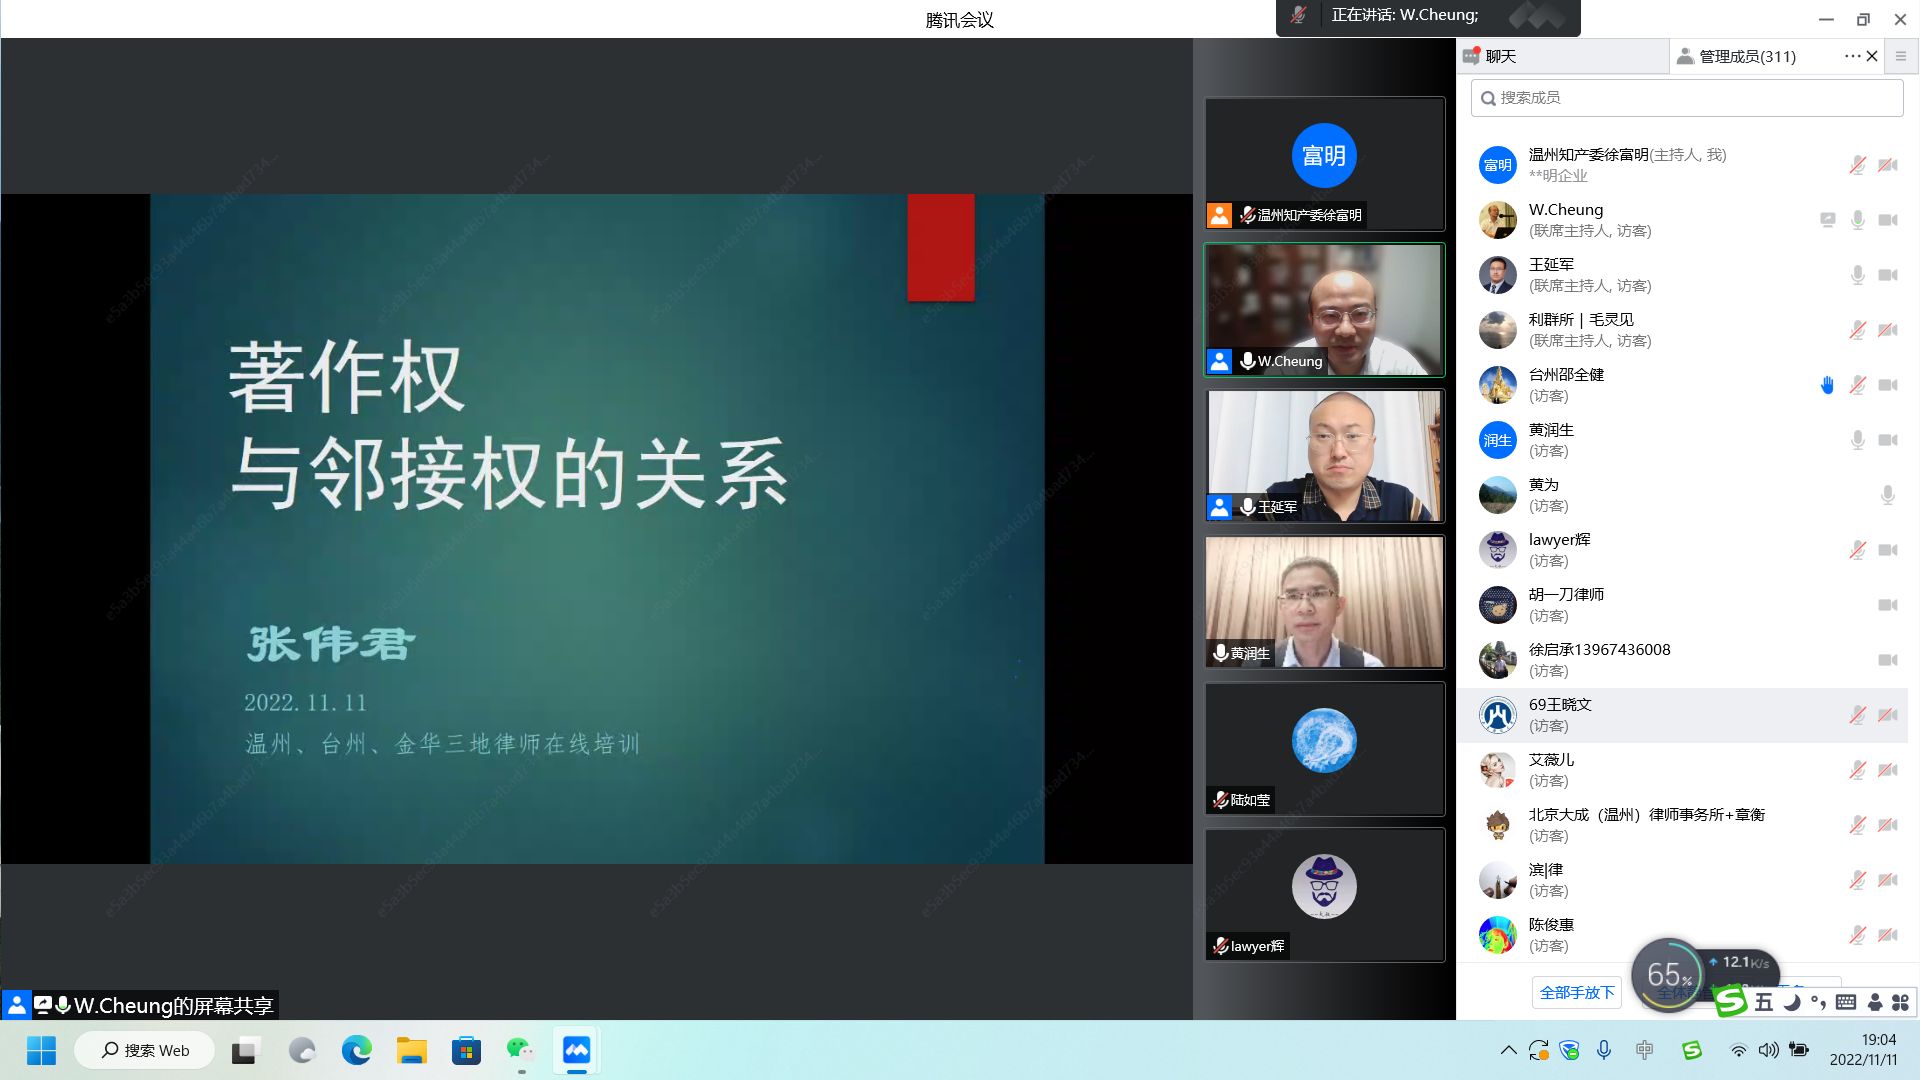Open WeChat from the taskbar
This screenshot has height=1080, width=1920.
click(x=520, y=1050)
